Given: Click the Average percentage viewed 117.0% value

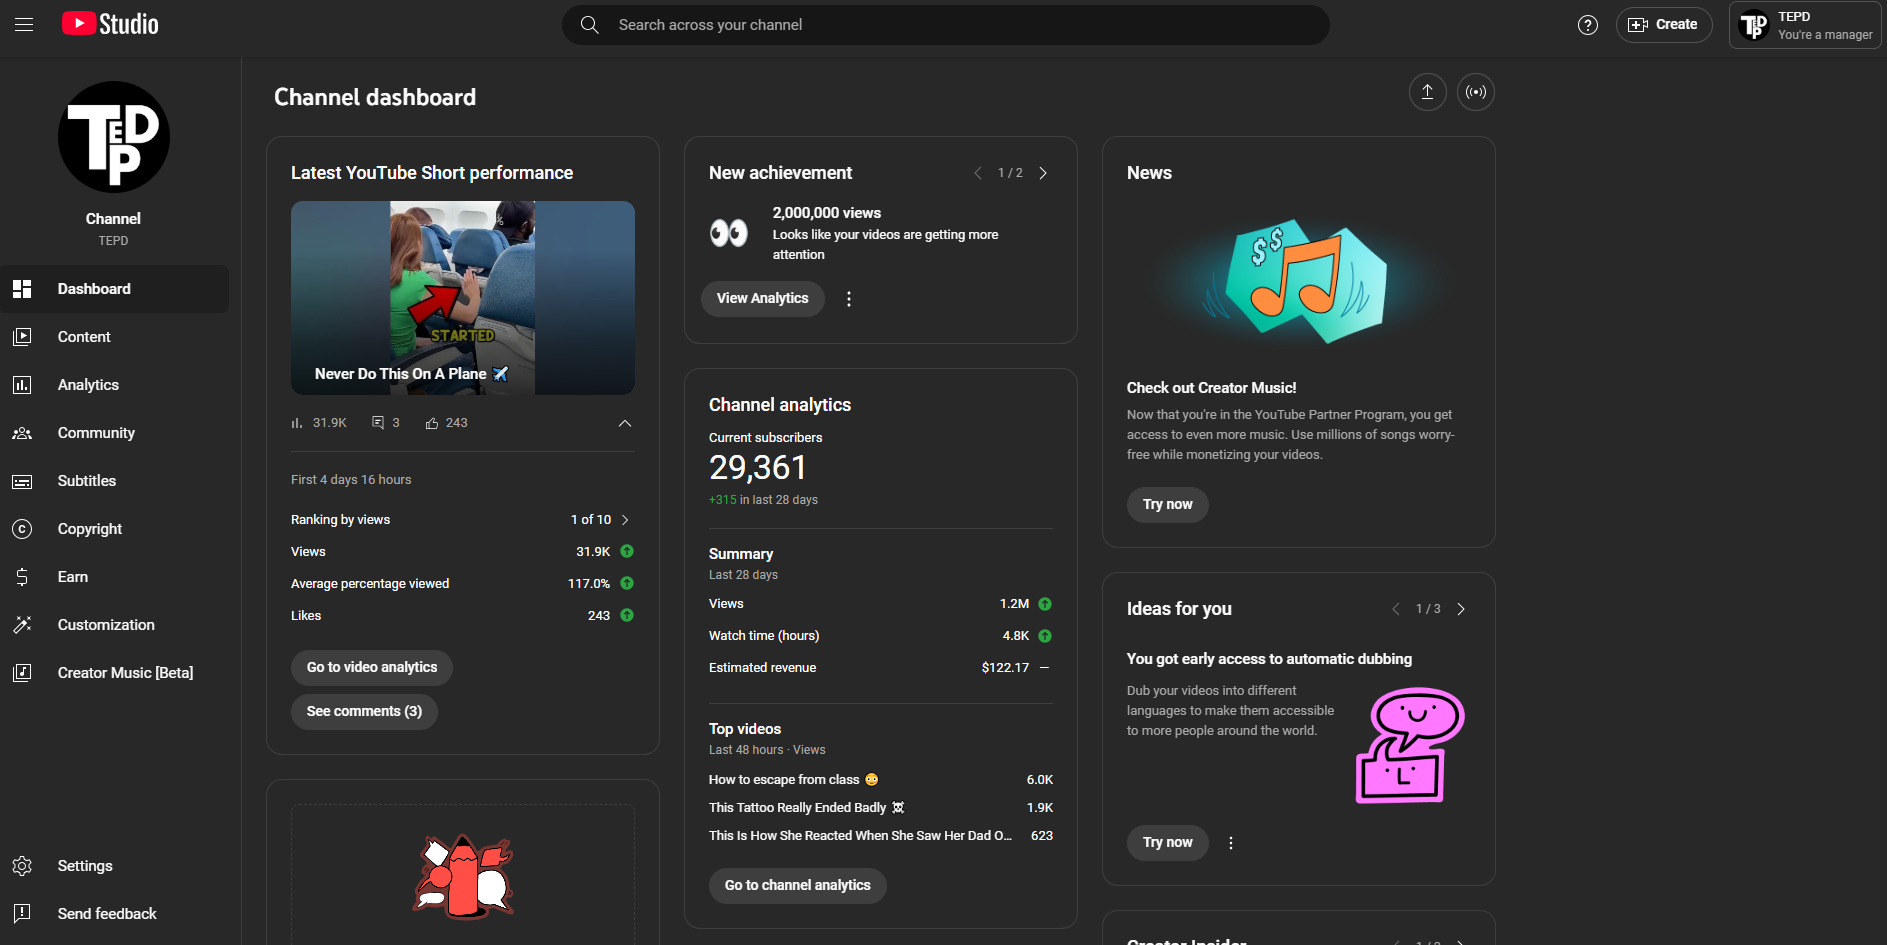Looking at the screenshot, I should point(589,584).
